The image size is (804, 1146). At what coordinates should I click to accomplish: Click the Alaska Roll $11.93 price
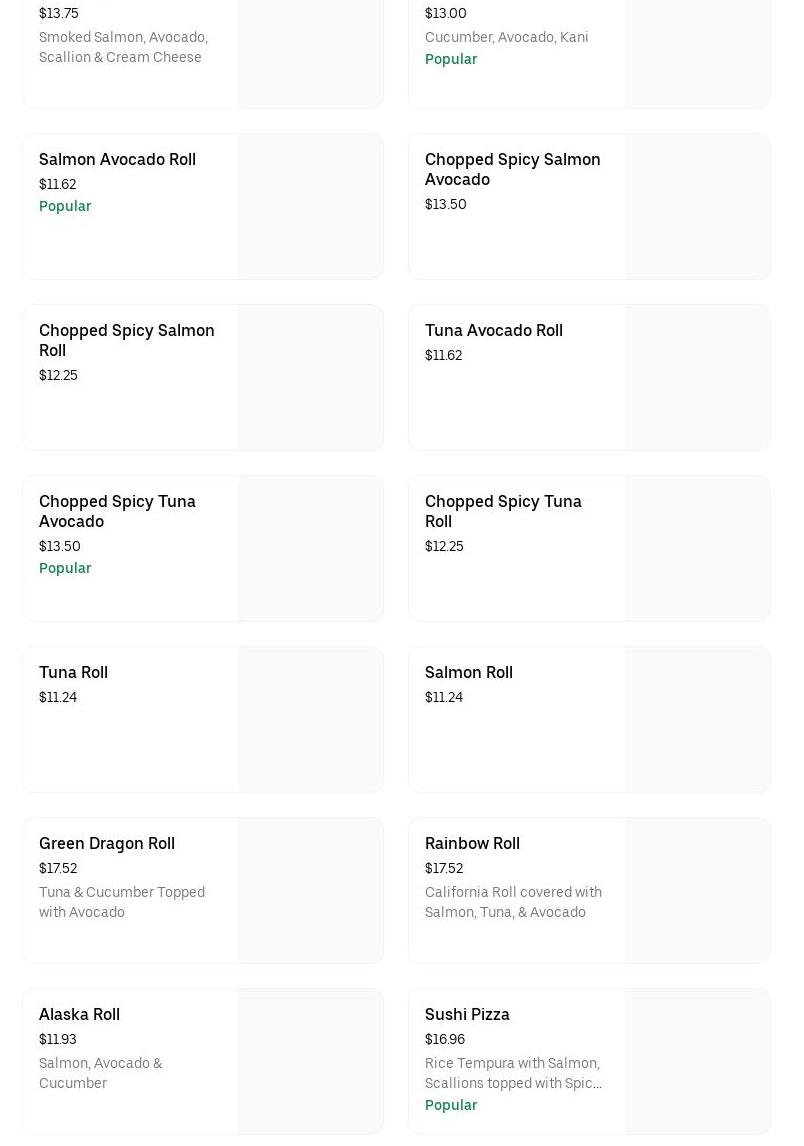coord(57,1039)
